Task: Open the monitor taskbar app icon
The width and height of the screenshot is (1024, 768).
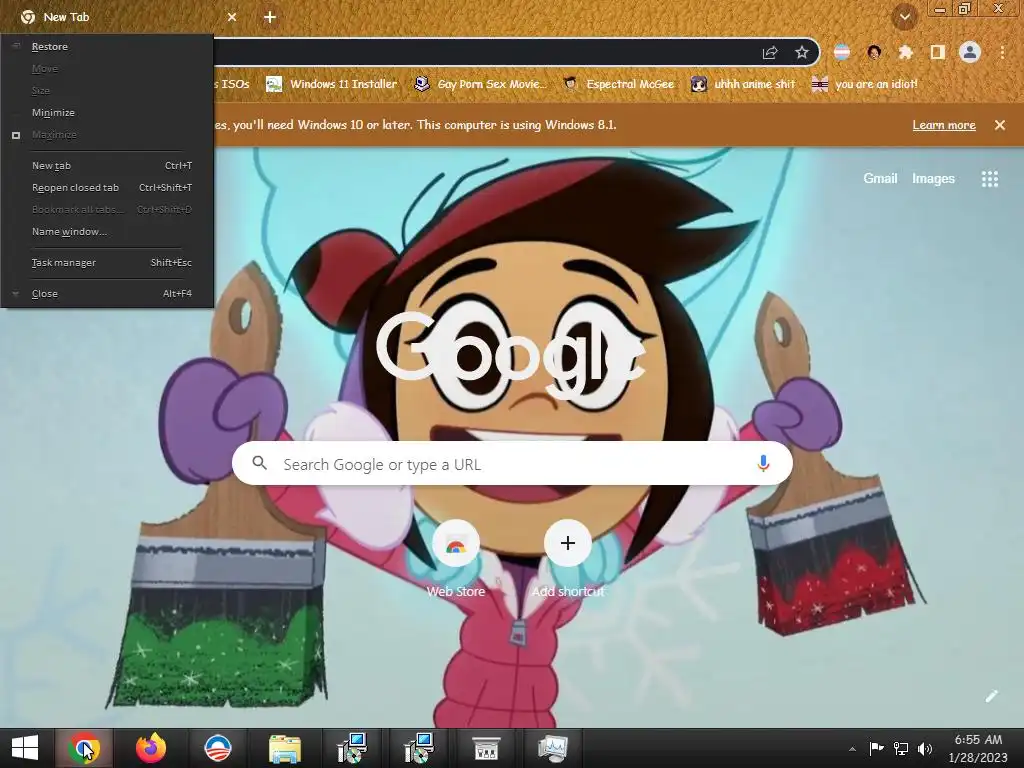Action: [x=552, y=748]
